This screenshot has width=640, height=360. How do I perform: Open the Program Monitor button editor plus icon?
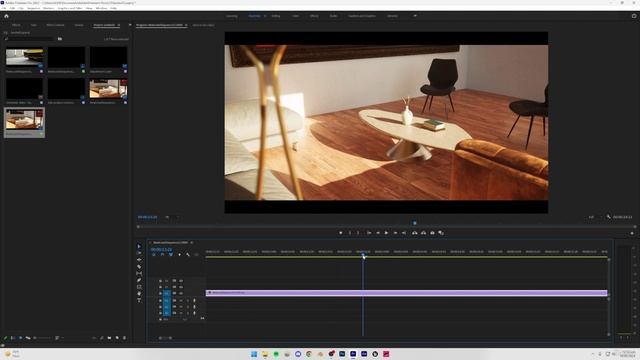632,233
